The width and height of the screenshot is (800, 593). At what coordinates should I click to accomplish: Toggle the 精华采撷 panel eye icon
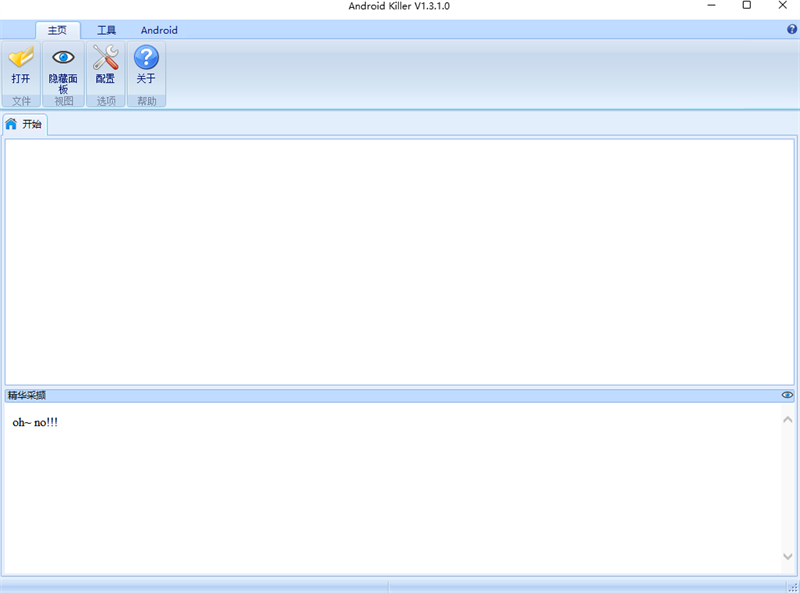(787, 395)
